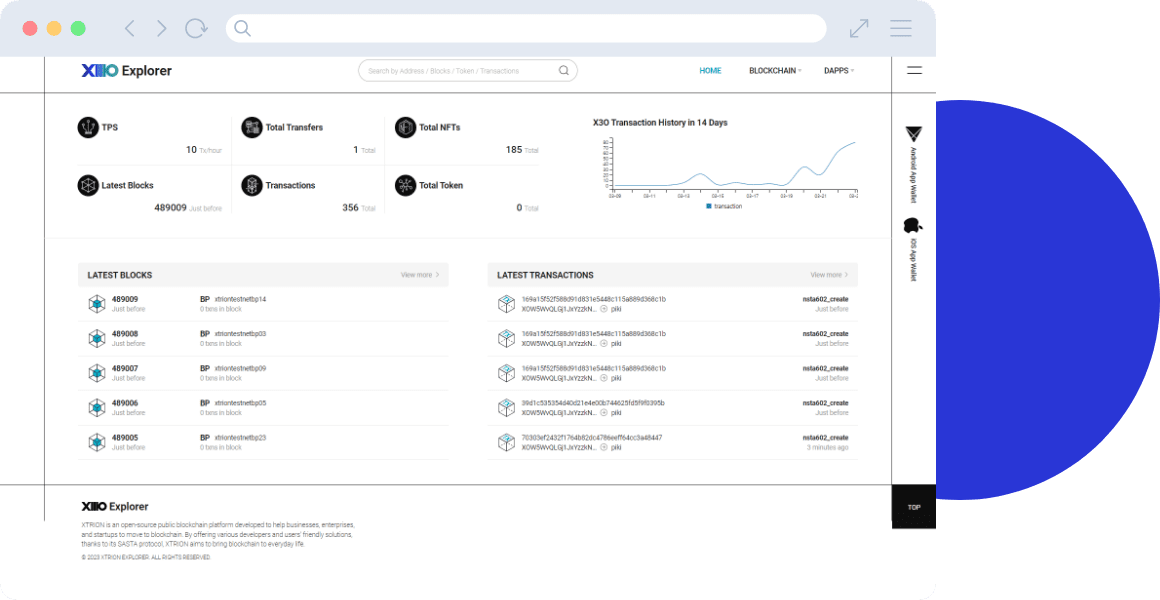Open block 489007 link

(125, 368)
